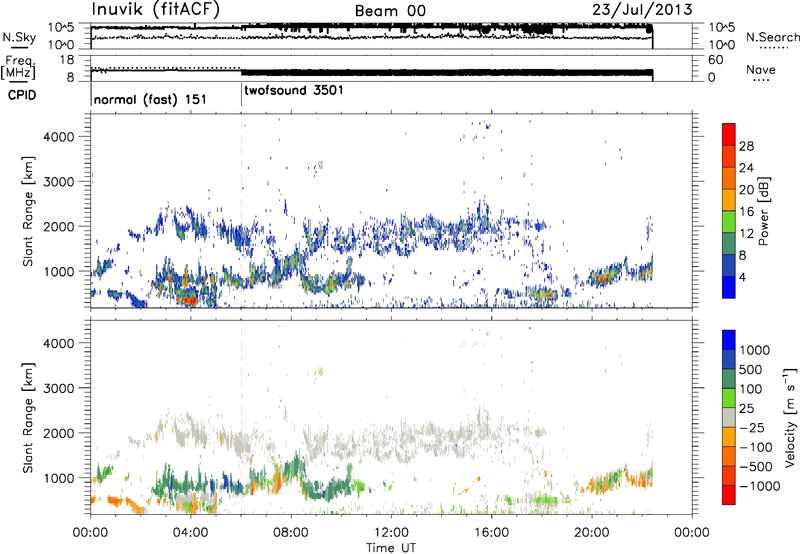Click the '25' Velocity scale value
The width and height of the screenshot is (800, 554).
point(746,409)
